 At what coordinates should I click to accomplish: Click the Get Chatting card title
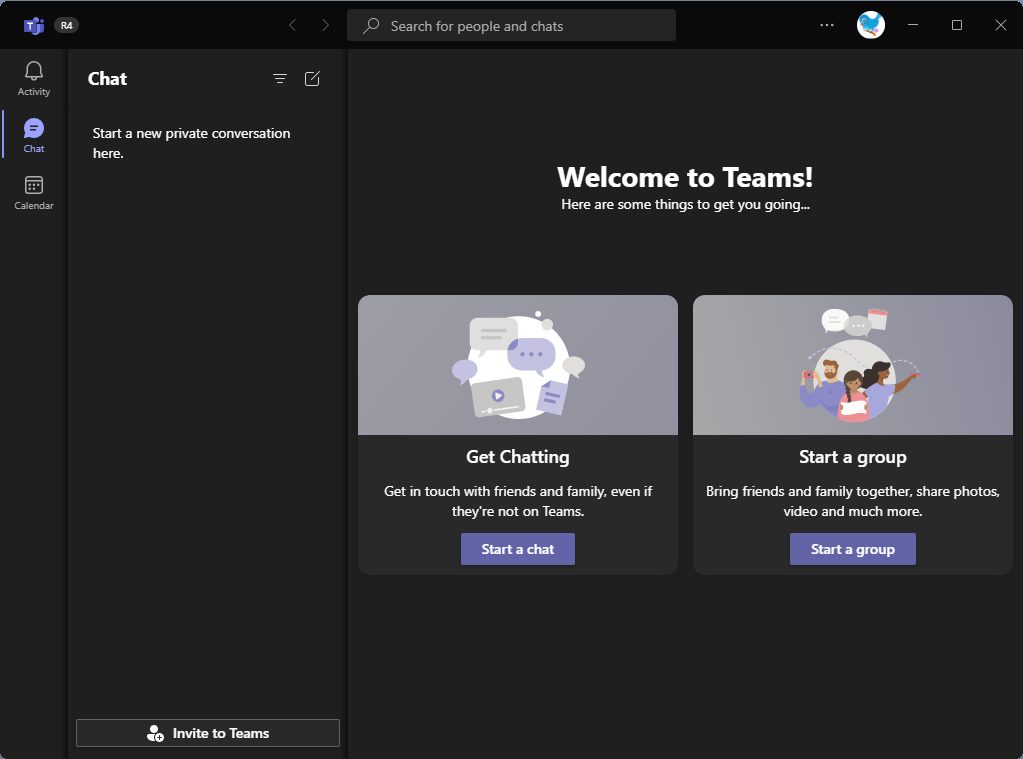pos(518,457)
